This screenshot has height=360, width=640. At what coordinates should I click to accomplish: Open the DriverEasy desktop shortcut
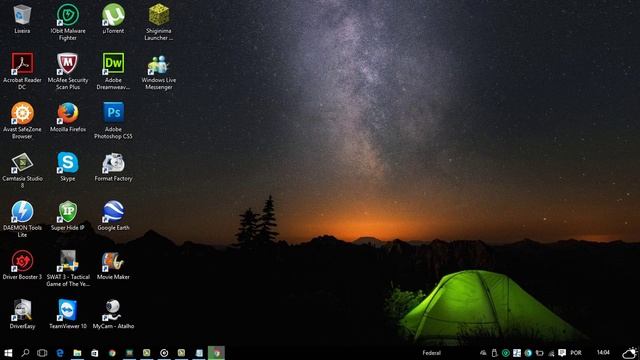pyautogui.click(x=22, y=314)
